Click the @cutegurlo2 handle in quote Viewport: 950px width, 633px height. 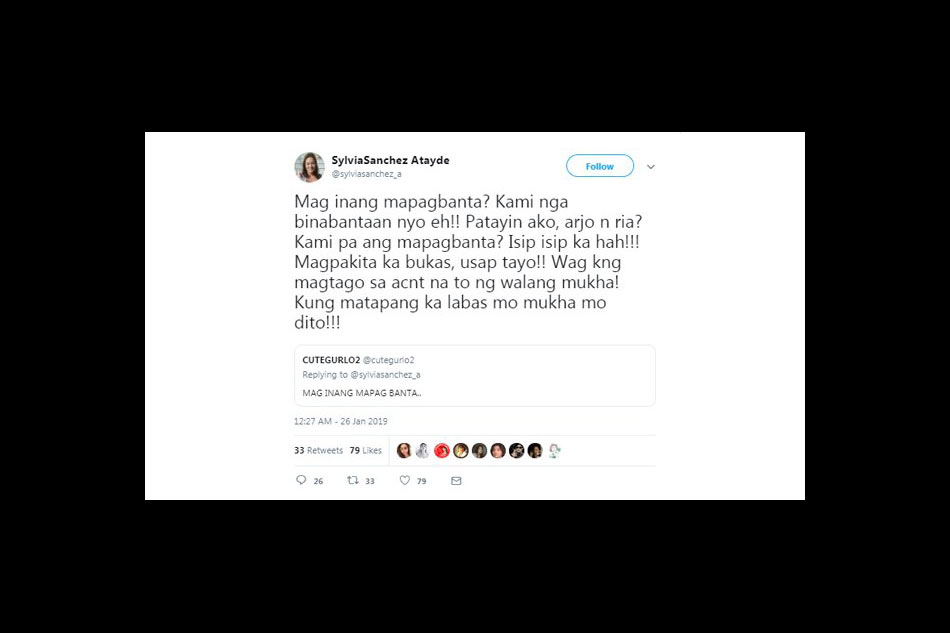tap(388, 360)
